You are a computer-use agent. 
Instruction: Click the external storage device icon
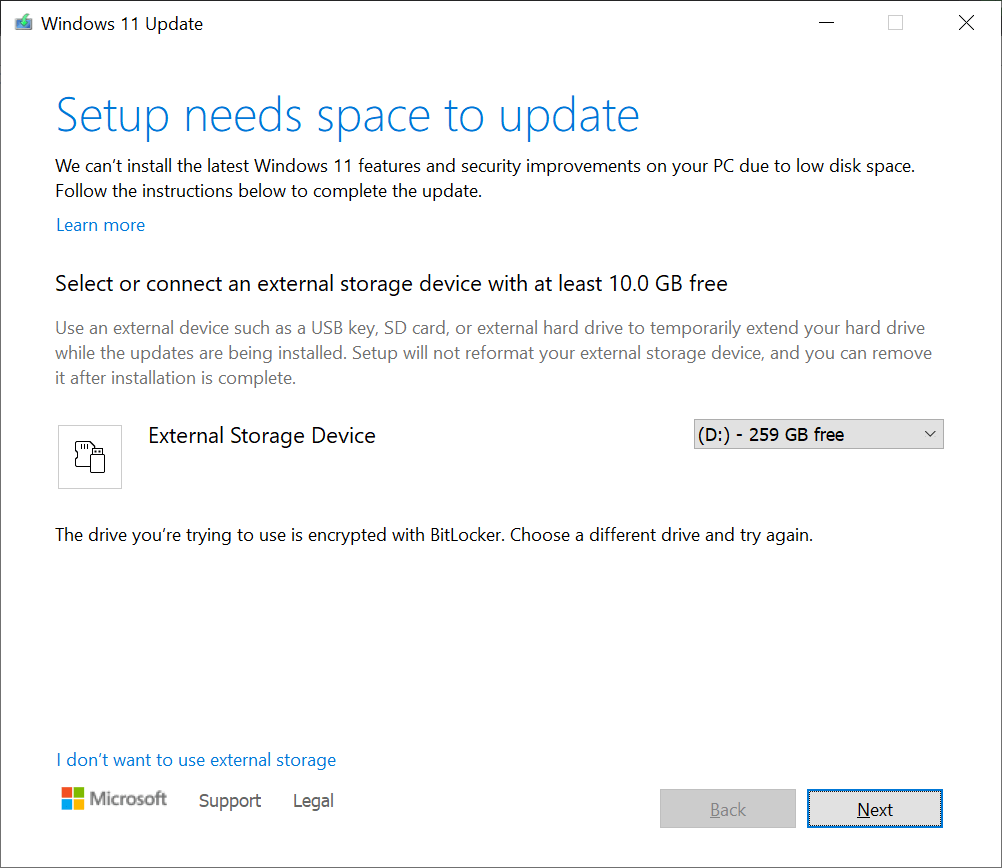click(x=90, y=457)
